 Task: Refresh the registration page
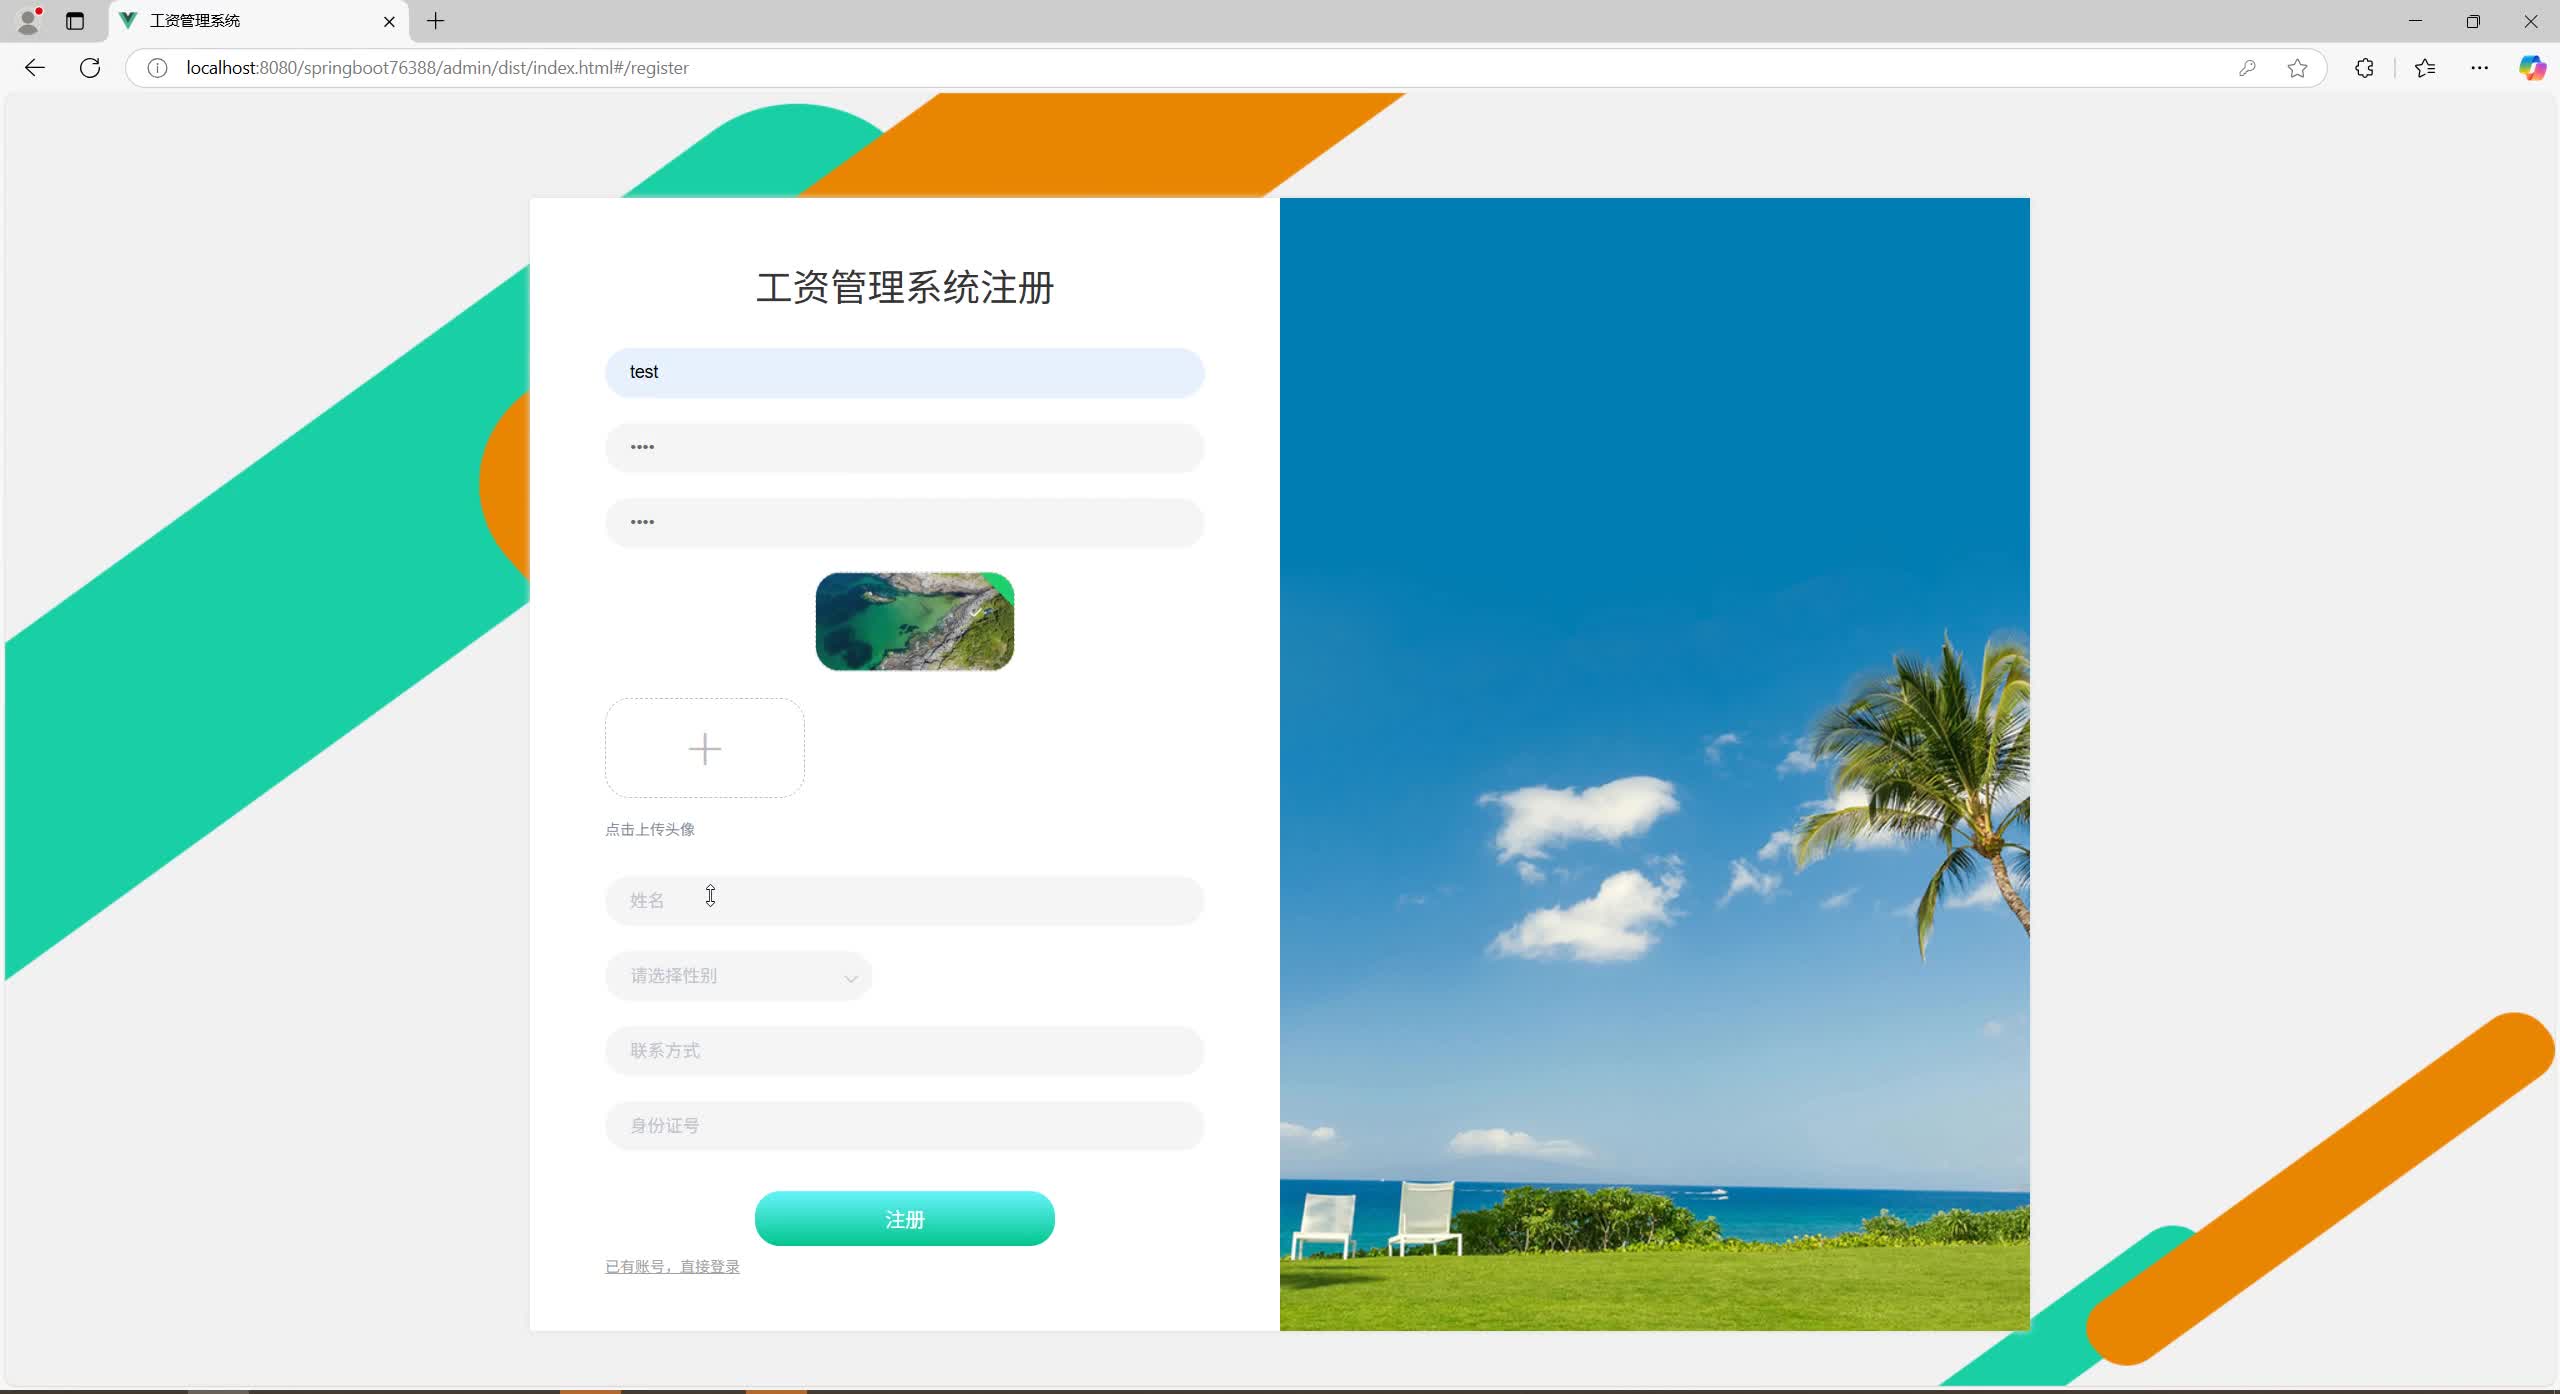click(x=90, y=67)
